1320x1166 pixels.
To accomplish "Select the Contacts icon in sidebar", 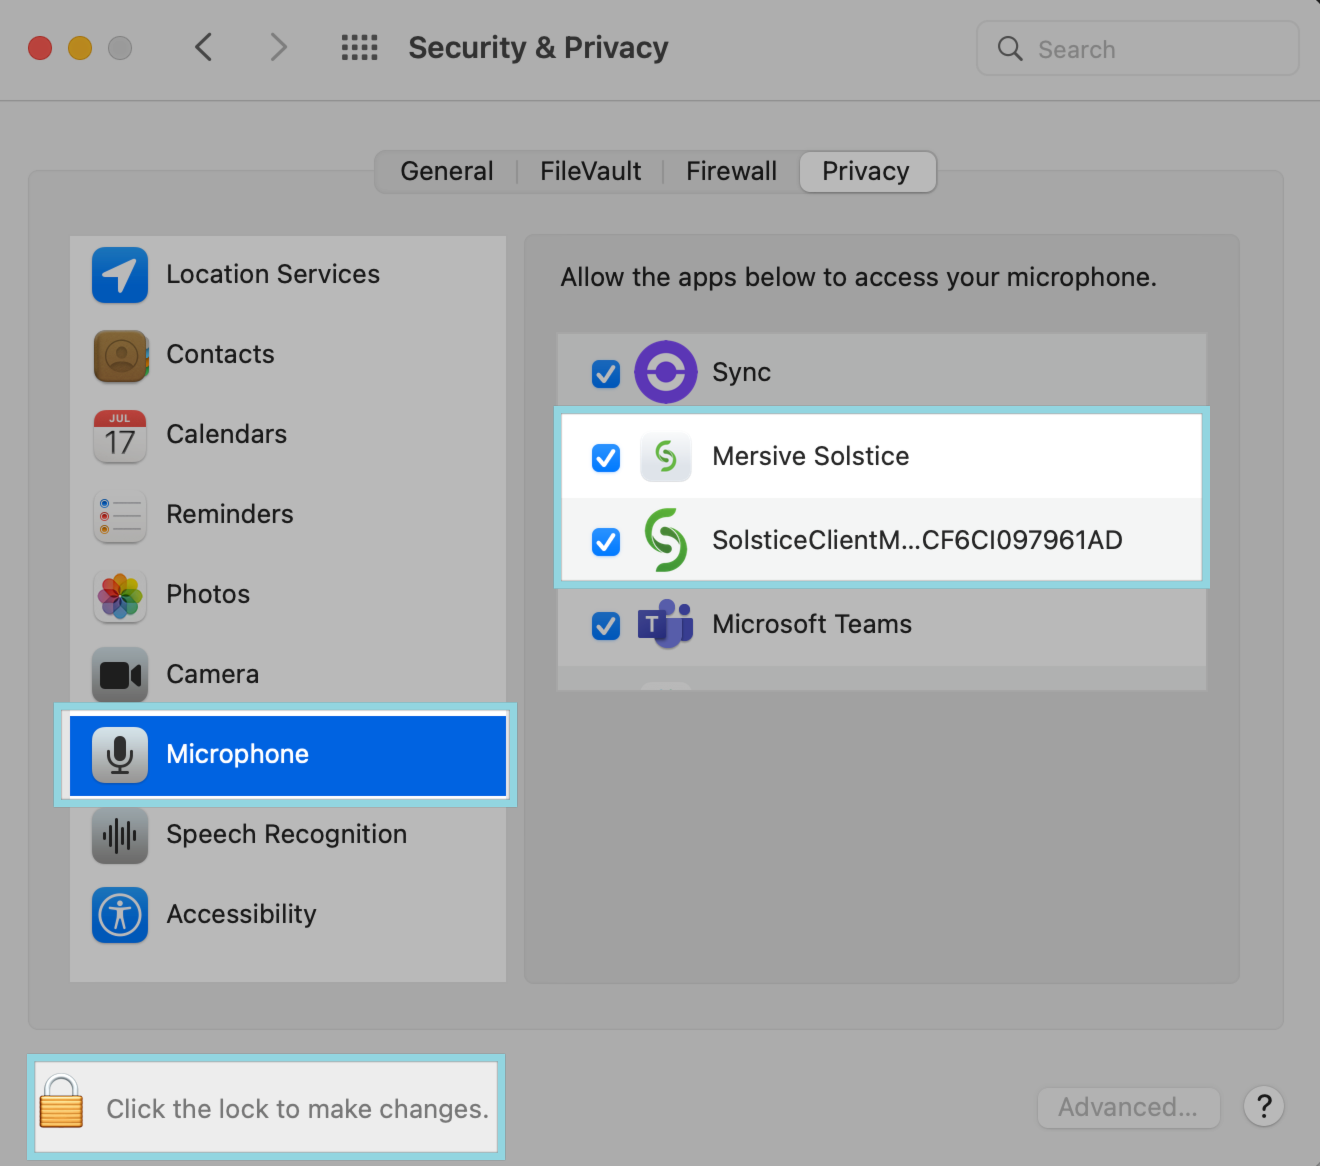I will point(120,355).
